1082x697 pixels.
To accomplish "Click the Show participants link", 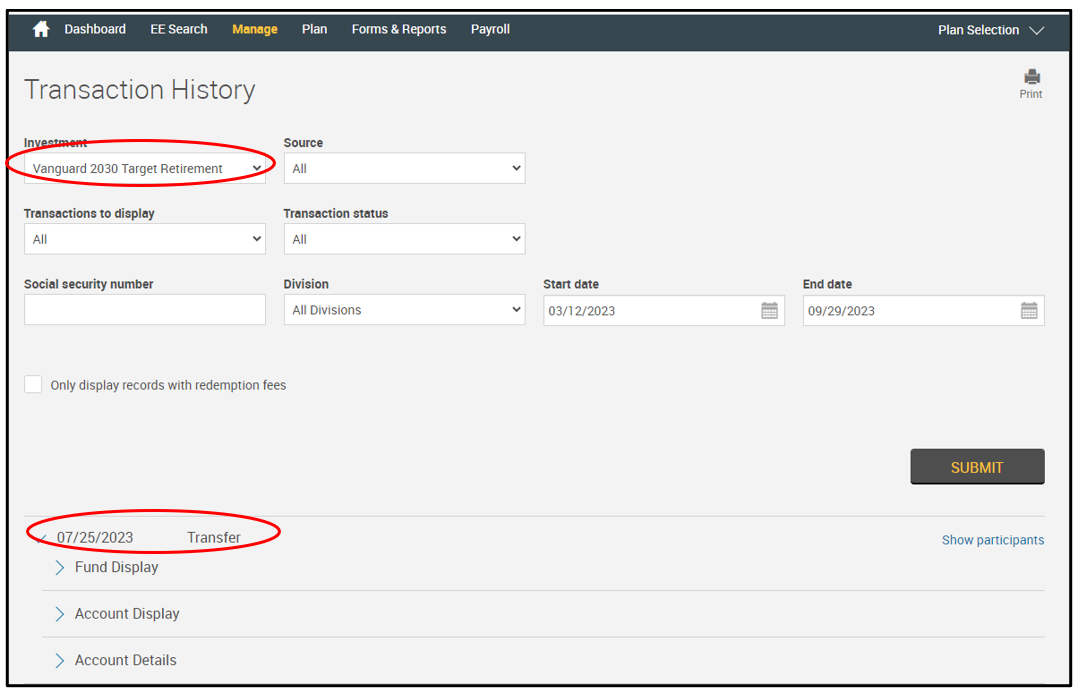I will click(x=992, y=540).
